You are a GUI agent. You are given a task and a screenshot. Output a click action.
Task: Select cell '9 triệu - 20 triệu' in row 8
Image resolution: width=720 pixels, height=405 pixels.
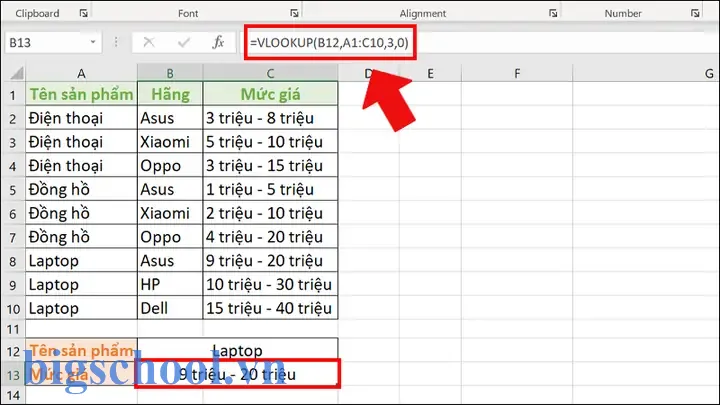click(x=270, y=261)
